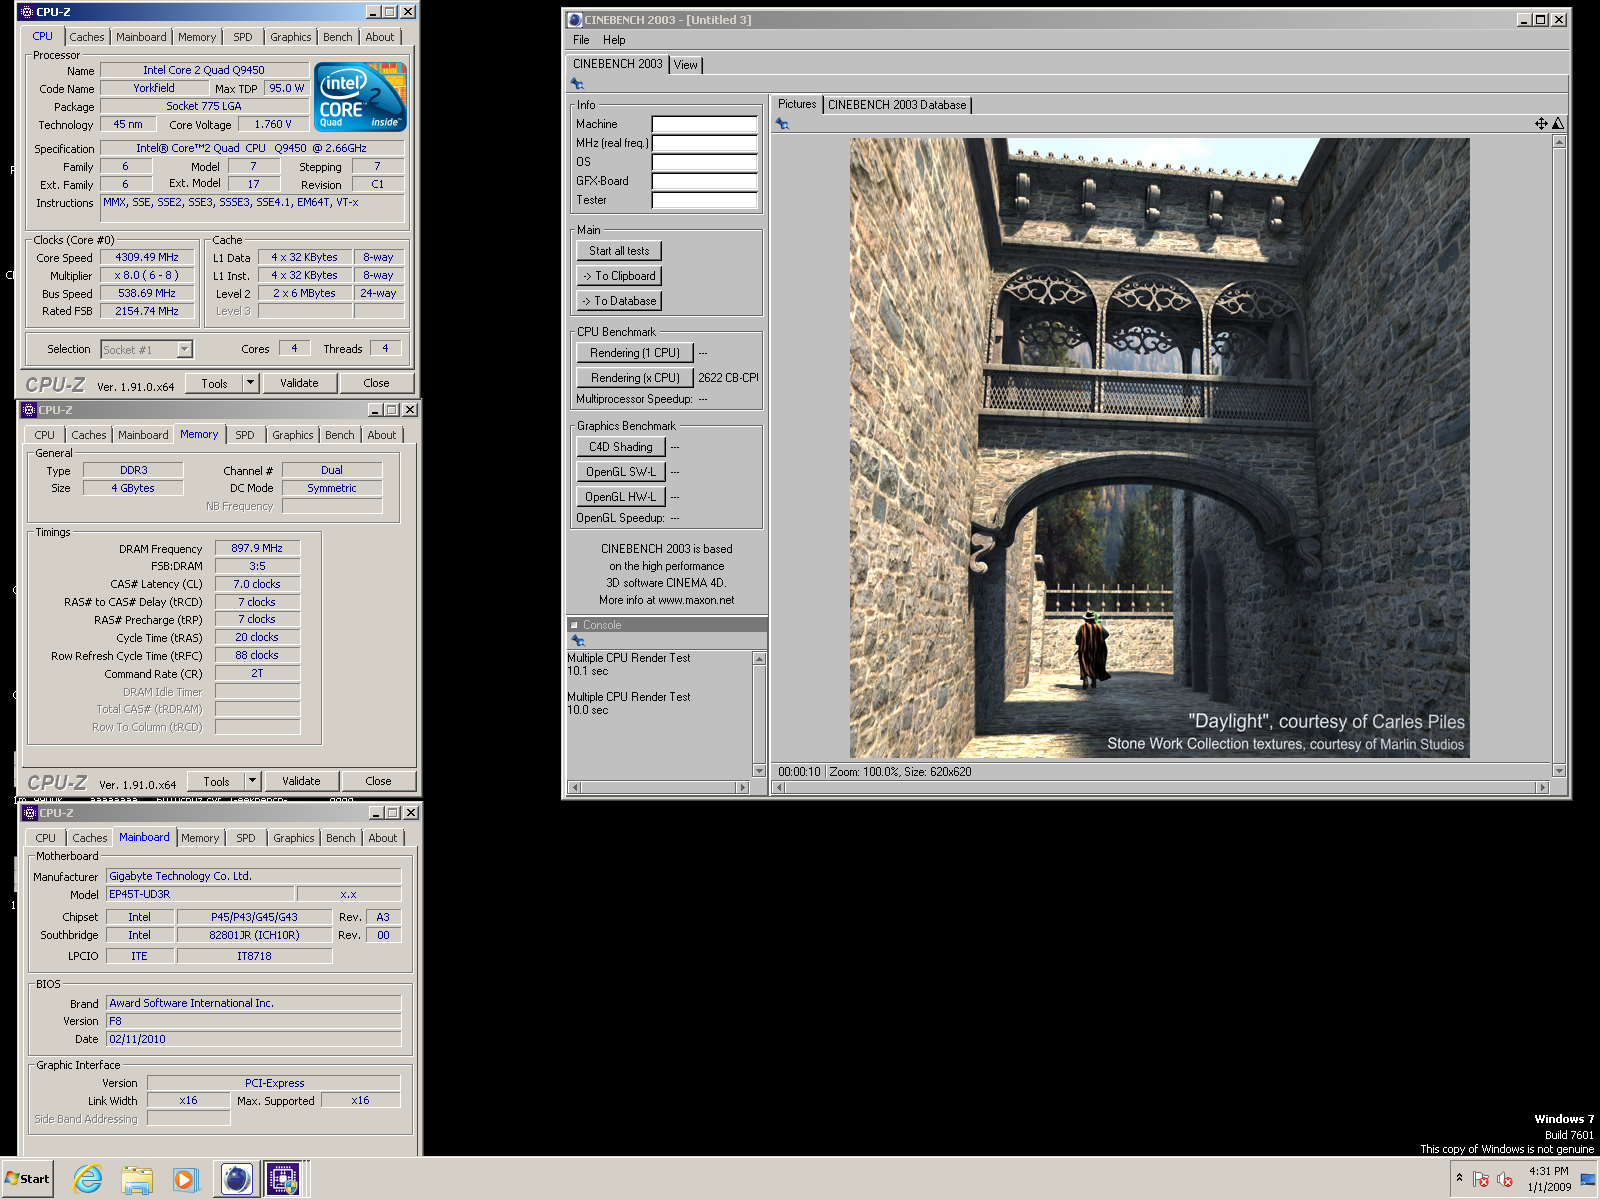Click the 2622 CB-CPU render score
The height and width of the screenshot is (1200, 1600).
[728, 378]
